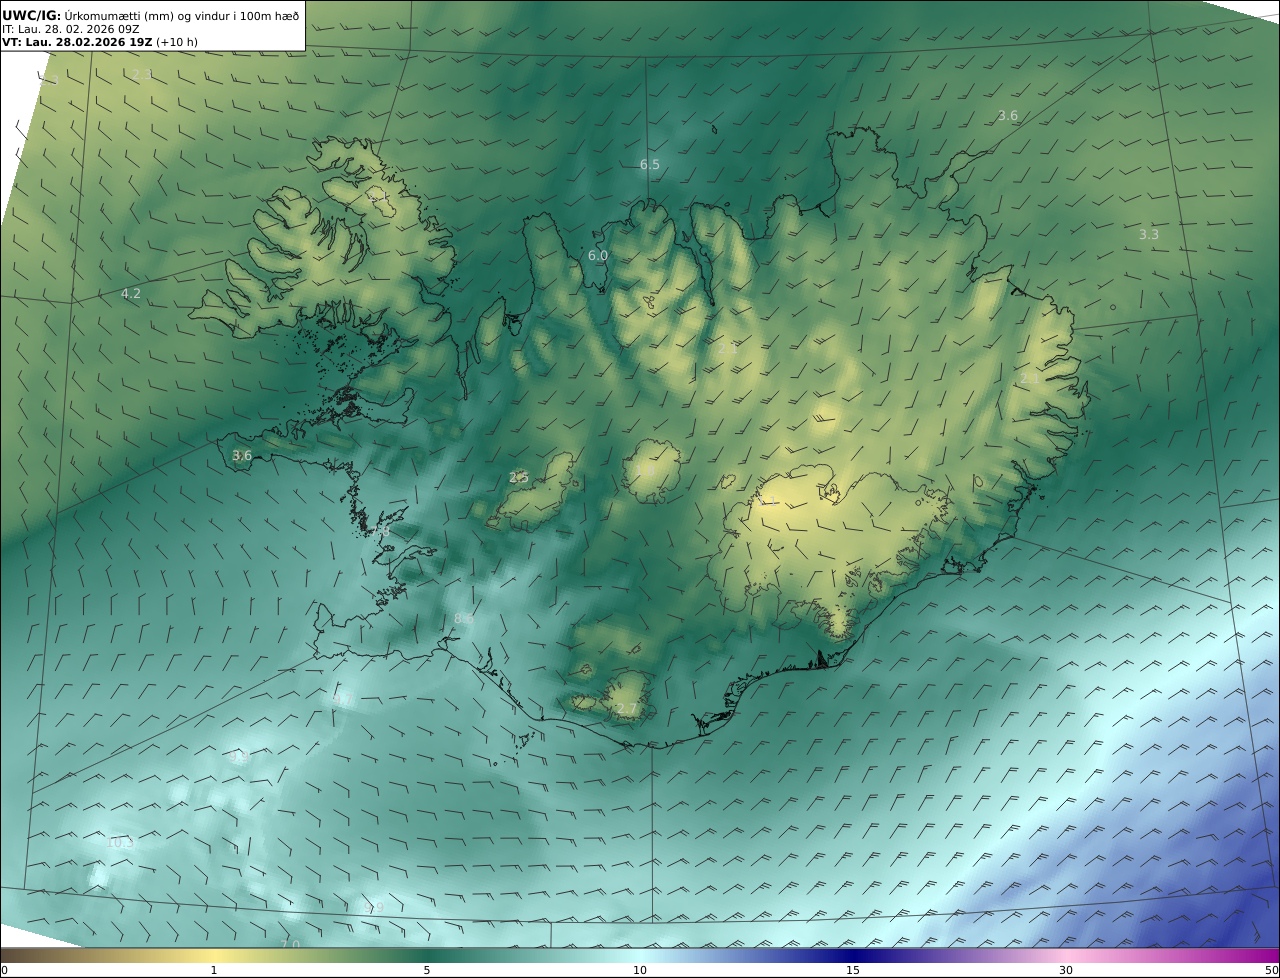Click the 4.2 precipitation value label

point(131,293)
